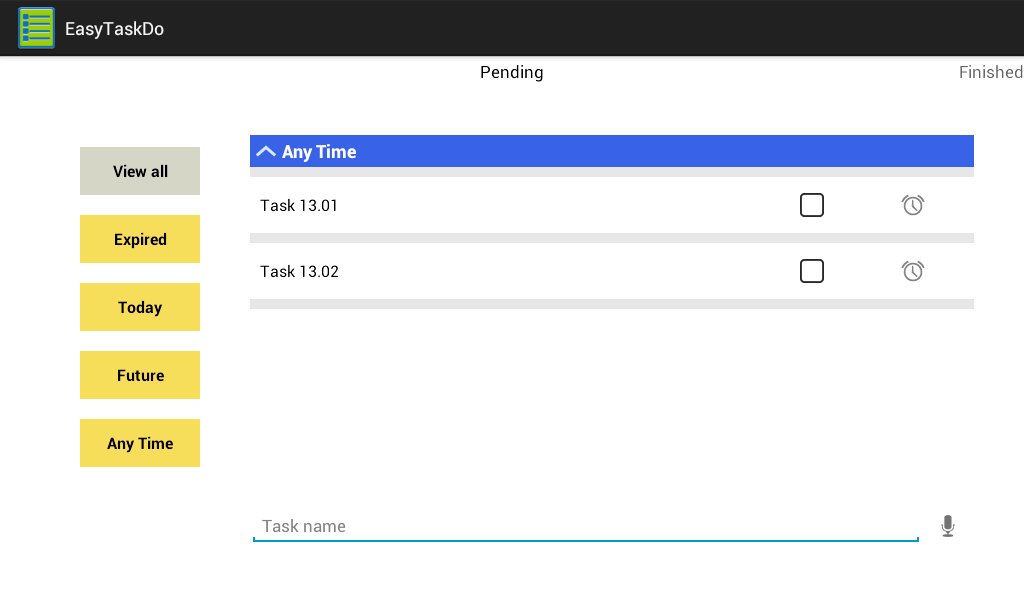Click the clock icon beside Task 13.02
This screenshot has height=600, width=1024.
click(913, 271)
